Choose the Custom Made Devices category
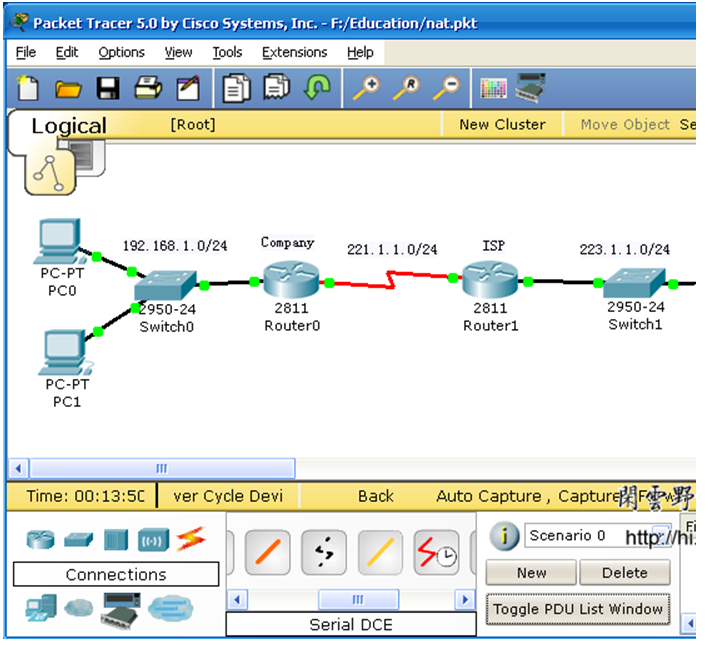 coord(120,611)
